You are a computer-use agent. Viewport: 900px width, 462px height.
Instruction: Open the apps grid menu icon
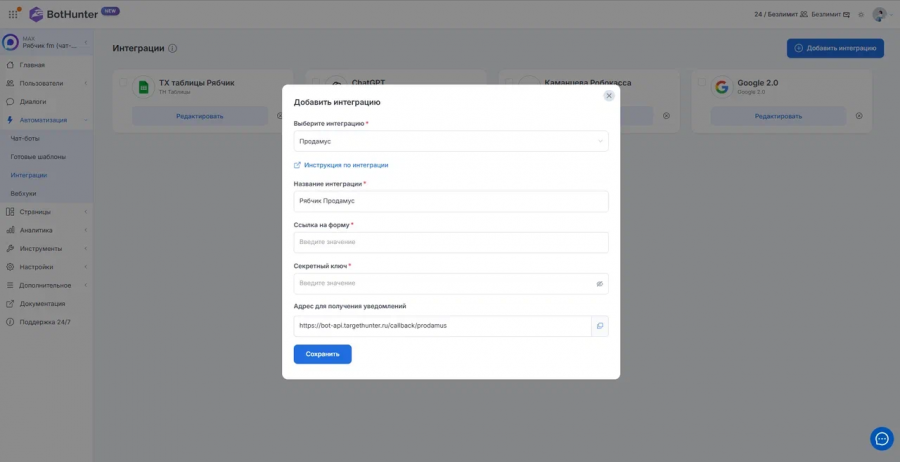[13, 14]
